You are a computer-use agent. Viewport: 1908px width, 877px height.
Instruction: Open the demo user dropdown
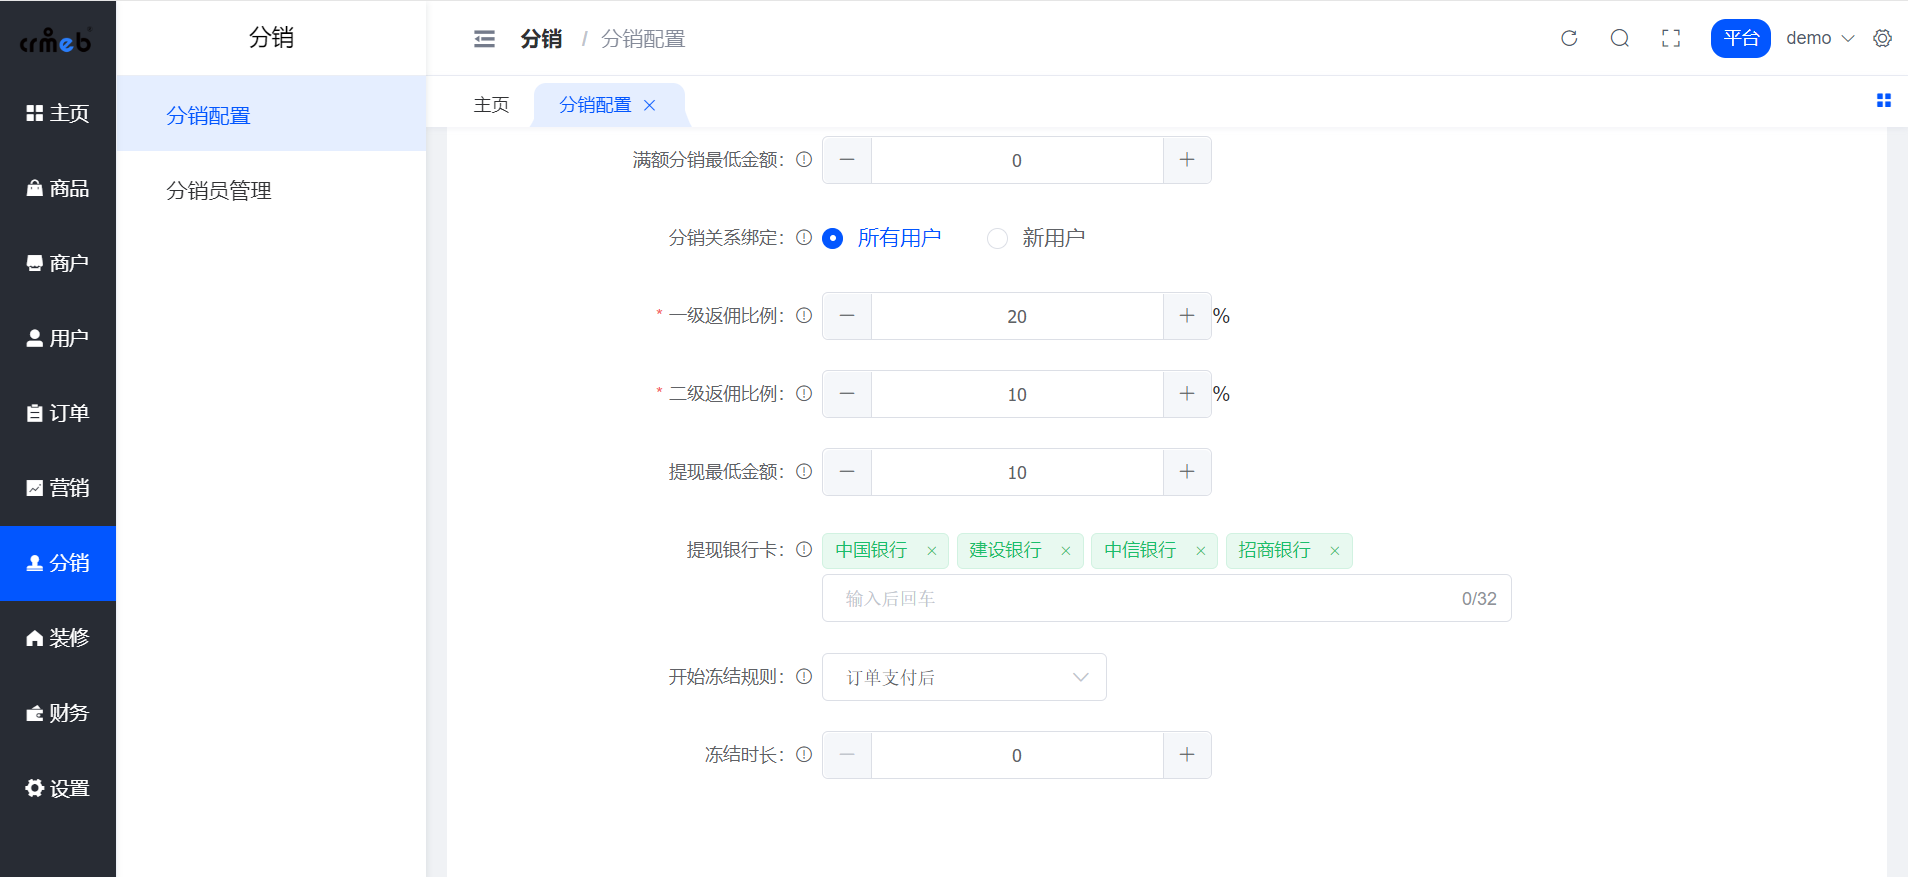point(1820,38)
